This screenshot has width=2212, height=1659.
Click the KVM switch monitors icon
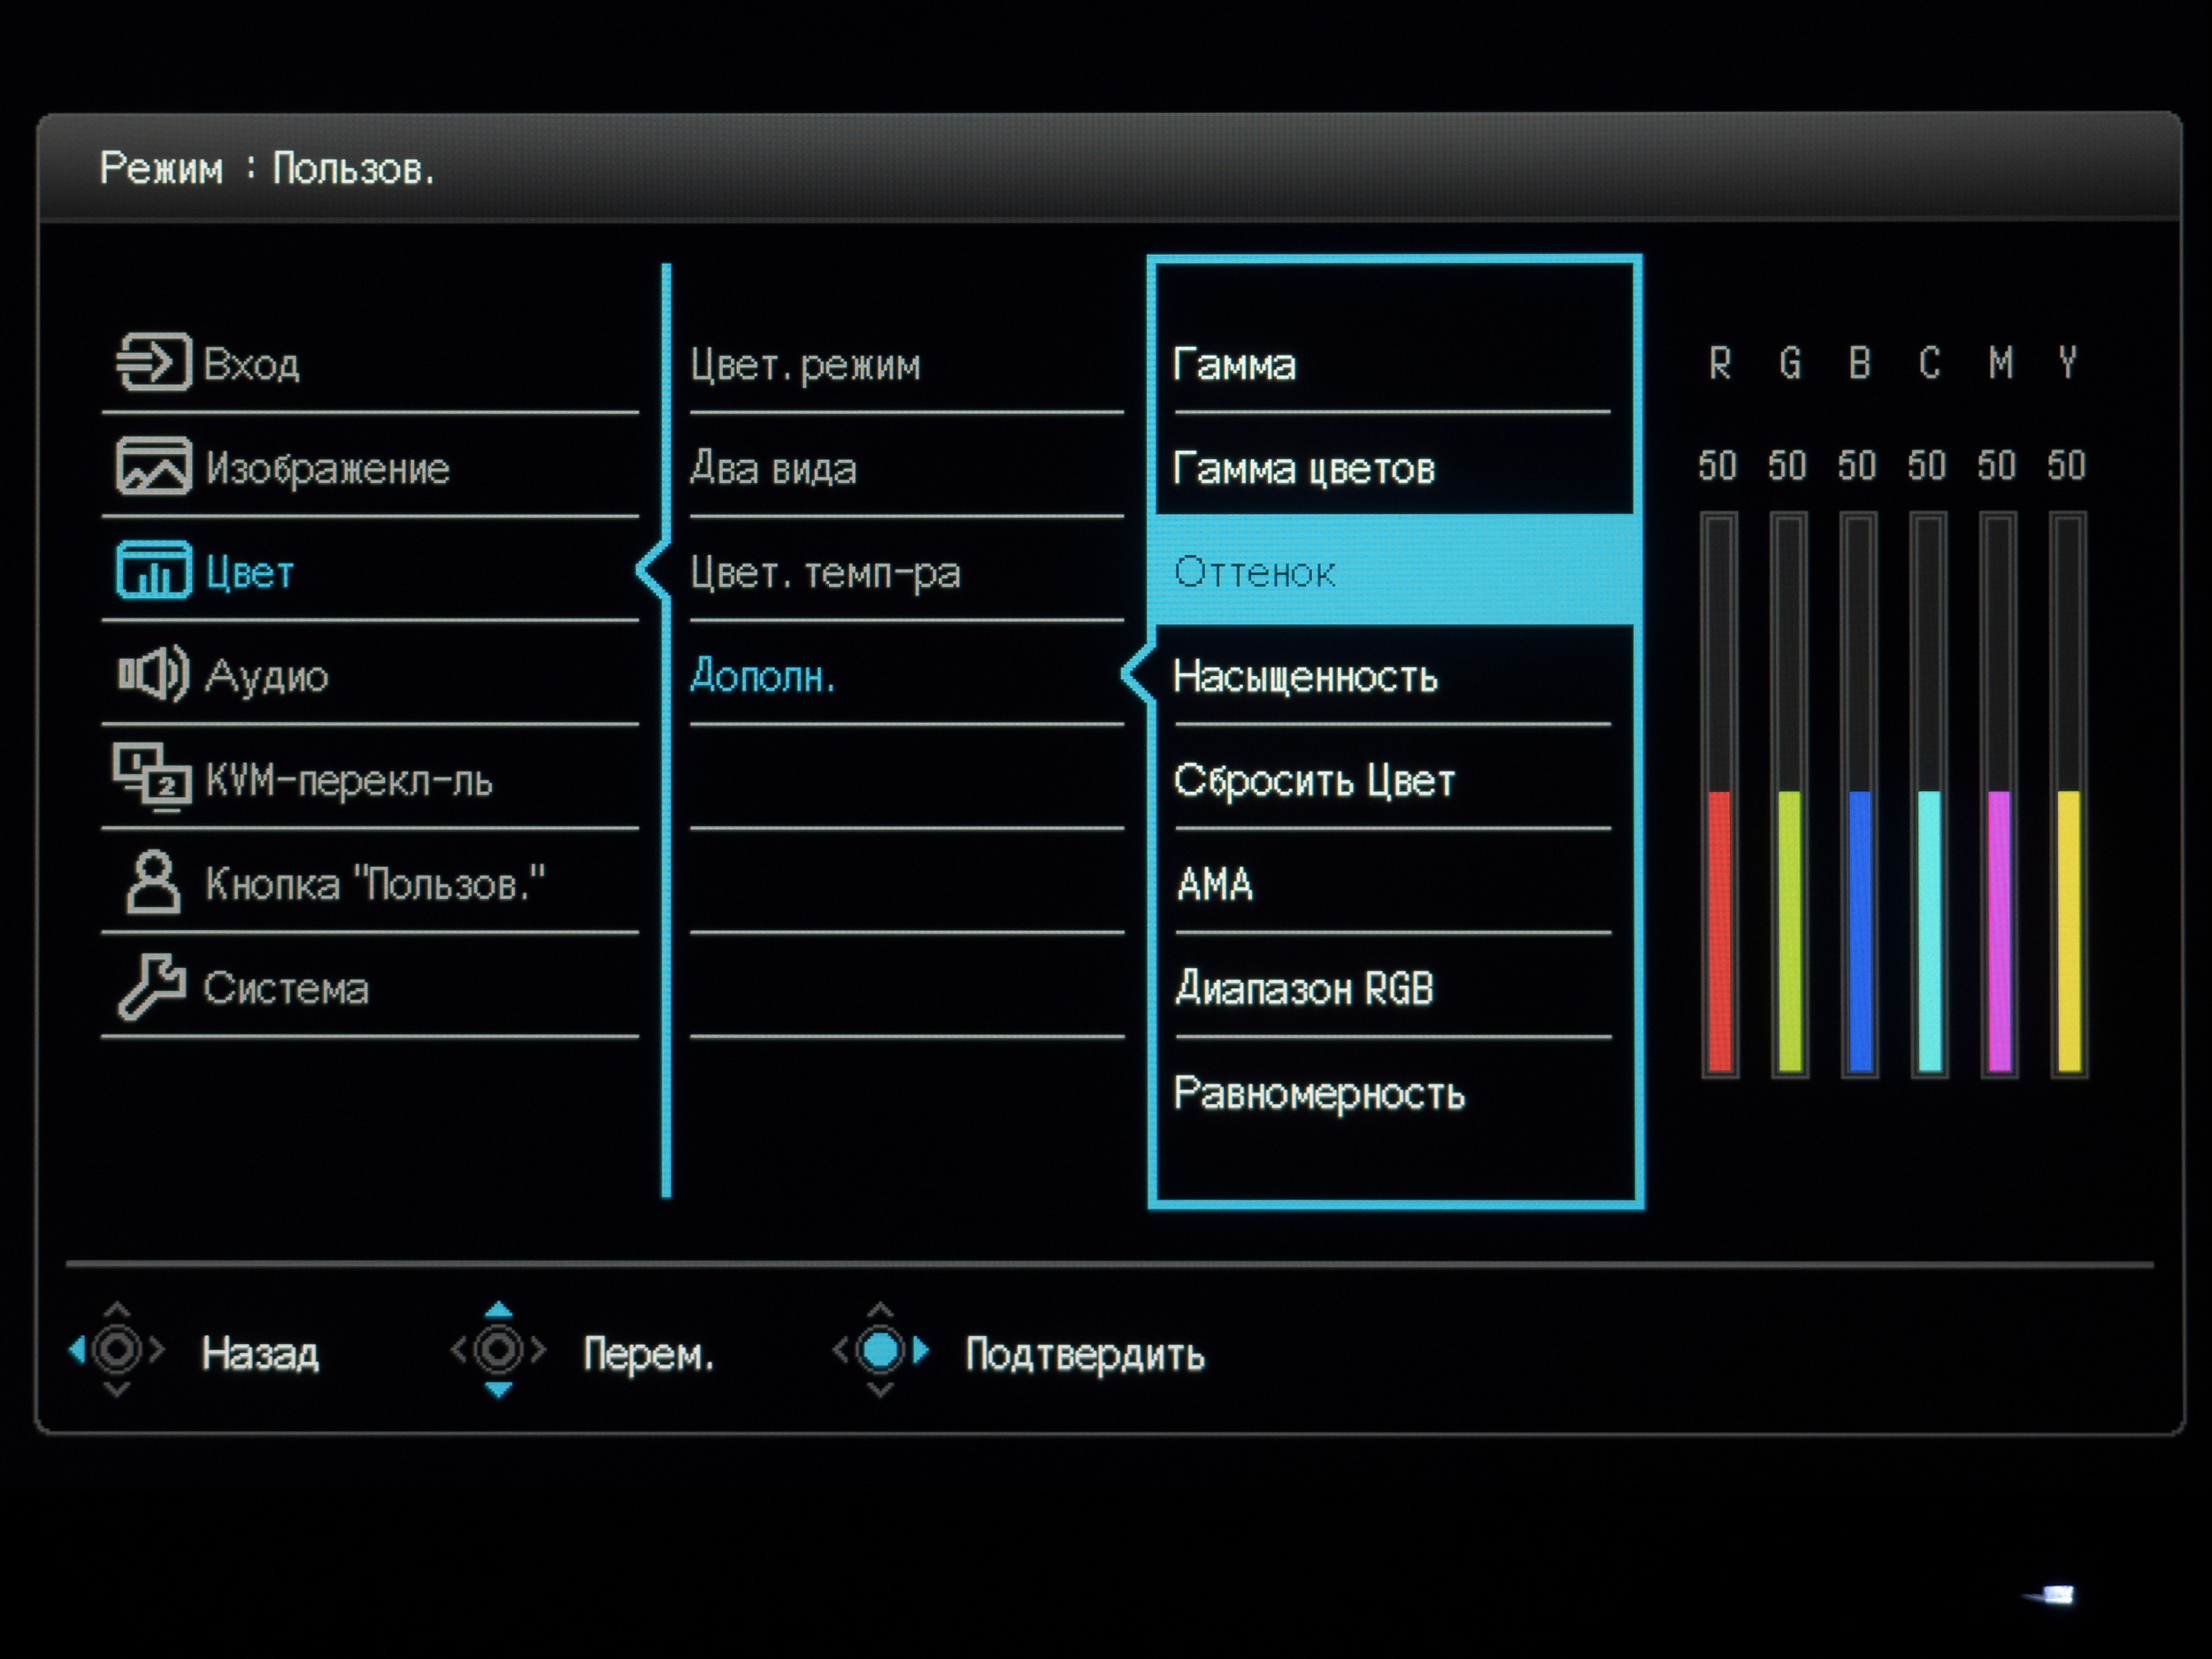click(x=153, y=778)
